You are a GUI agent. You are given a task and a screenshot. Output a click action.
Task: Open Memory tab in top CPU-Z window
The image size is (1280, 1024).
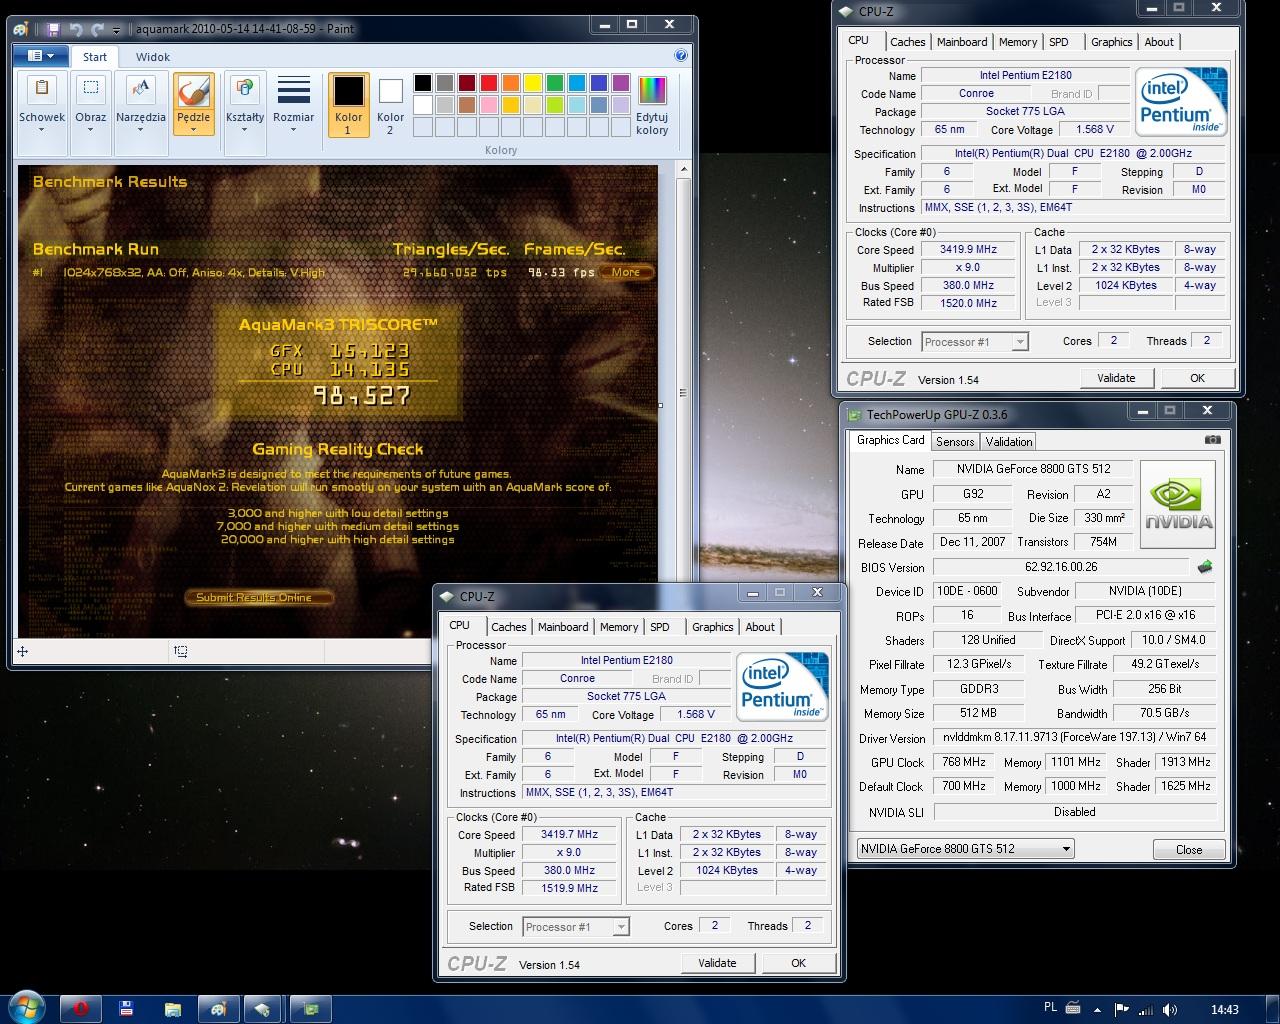click(x=1018, y=42)
